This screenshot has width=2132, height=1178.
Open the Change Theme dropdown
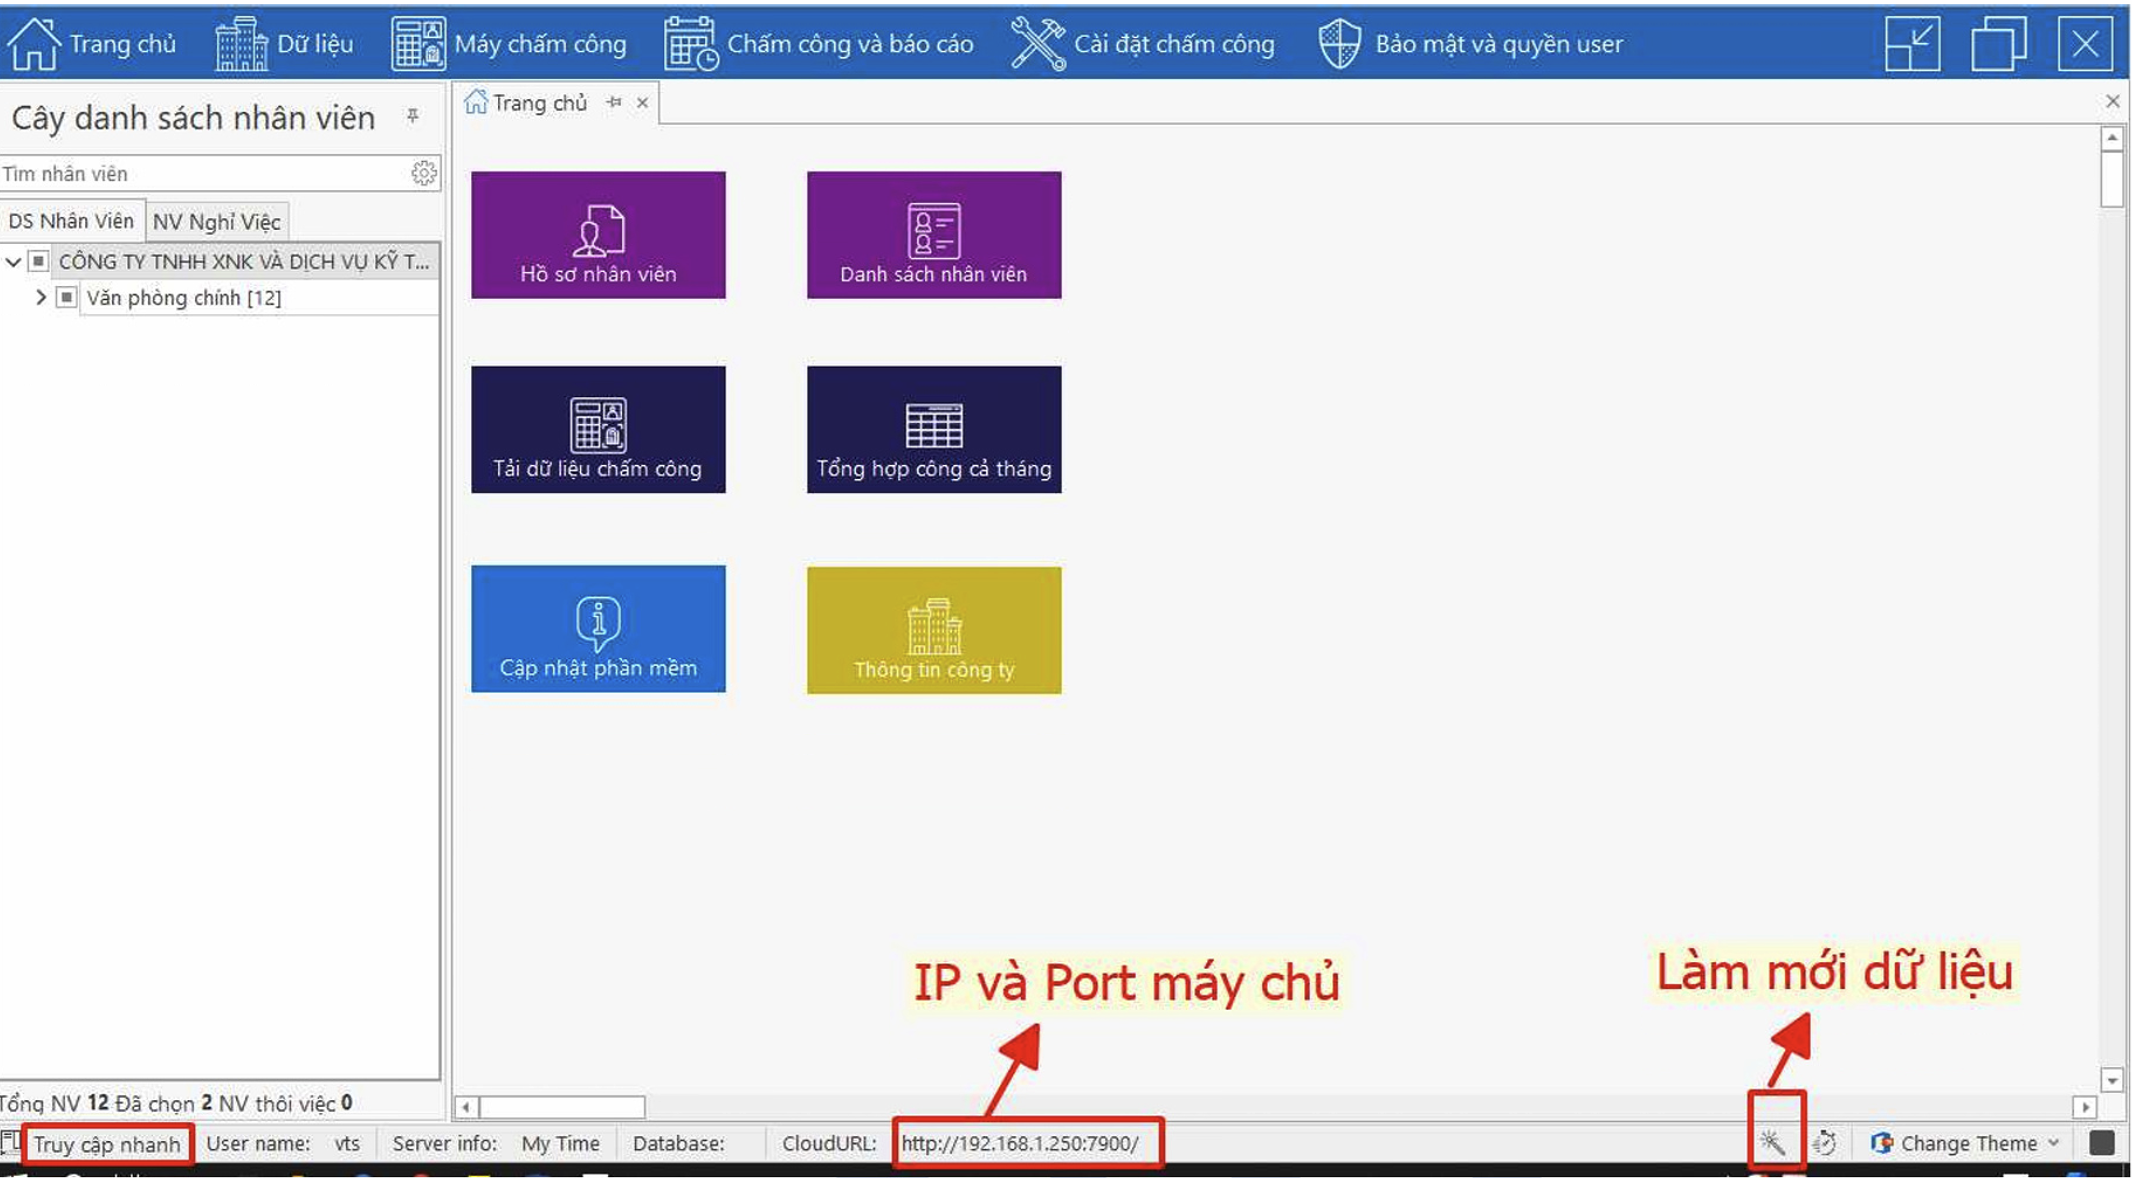click(x=1963, y=1143)
